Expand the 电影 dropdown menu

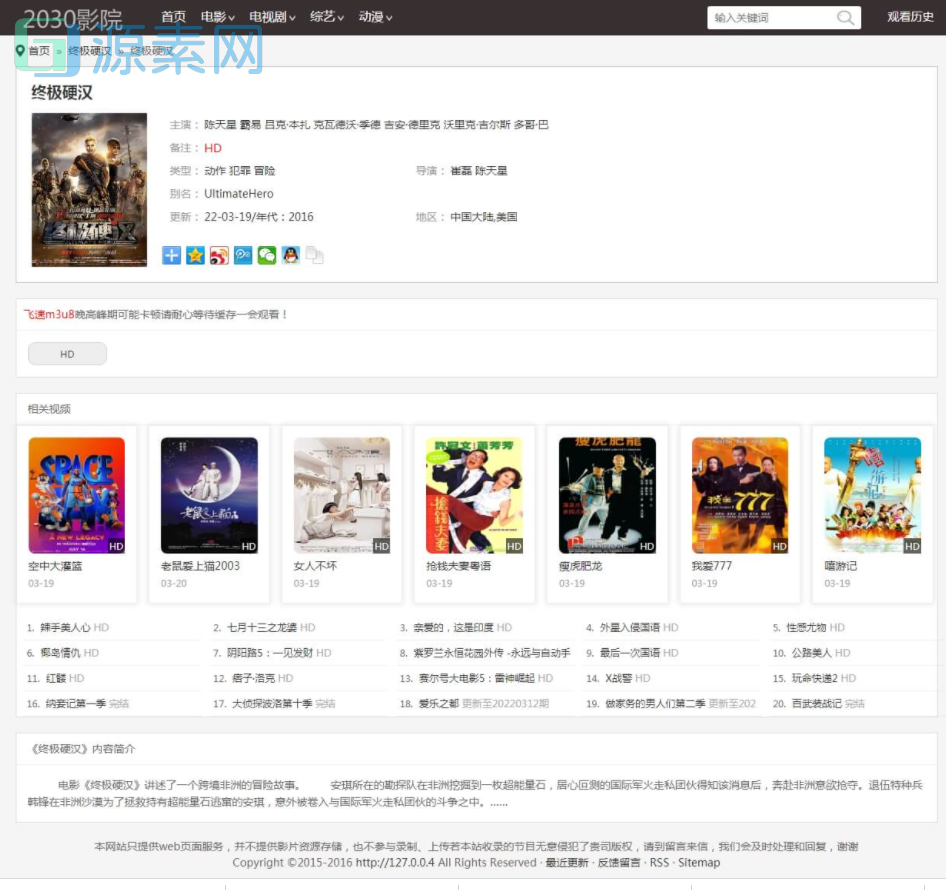click(215, 17)
